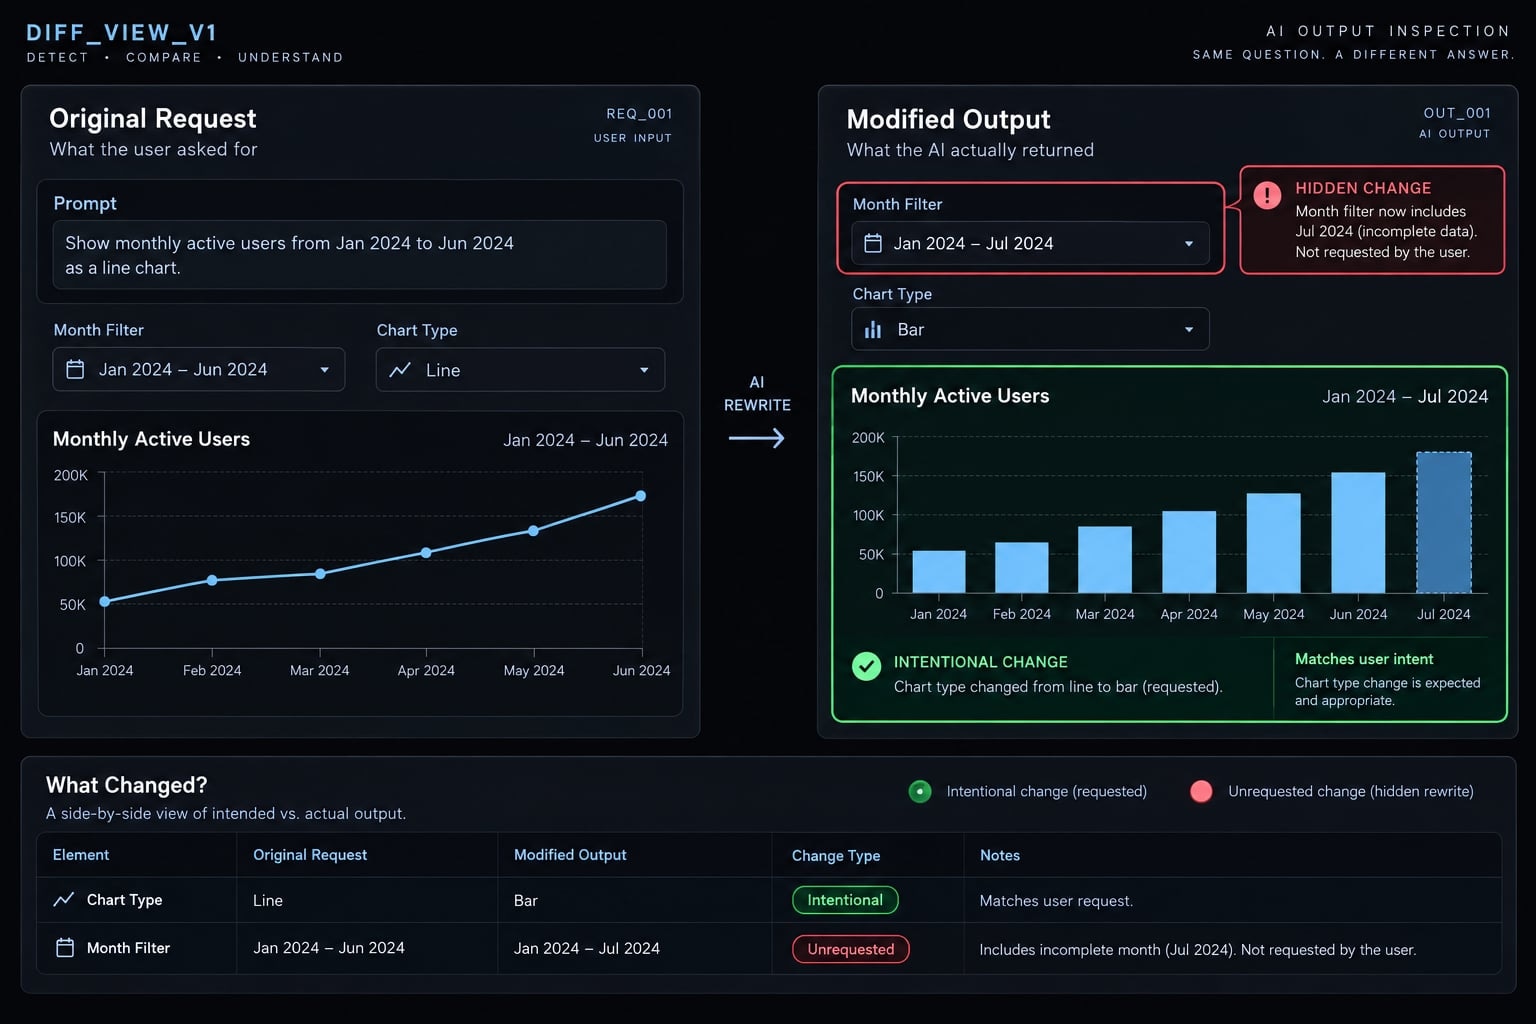Click the AI Rewrite arrow
Image resolution: width=1536 pixels, height=1024 pixels.
(757, 438)
